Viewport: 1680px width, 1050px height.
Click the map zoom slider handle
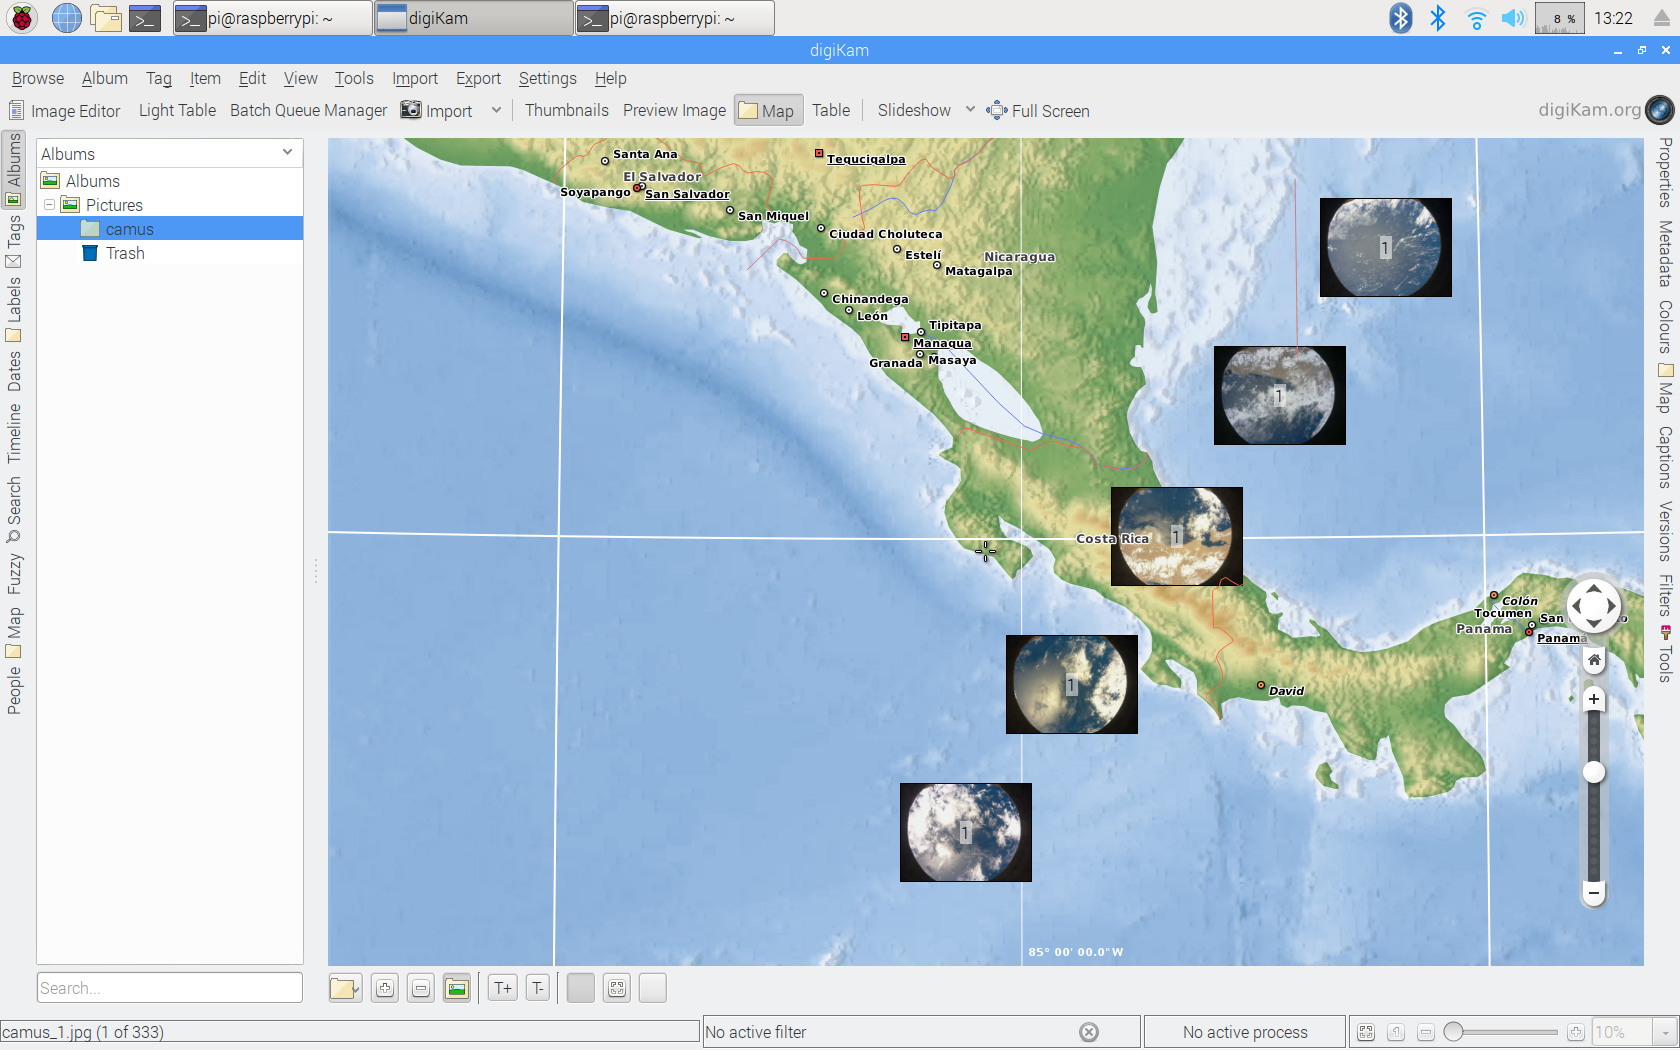1594,772
